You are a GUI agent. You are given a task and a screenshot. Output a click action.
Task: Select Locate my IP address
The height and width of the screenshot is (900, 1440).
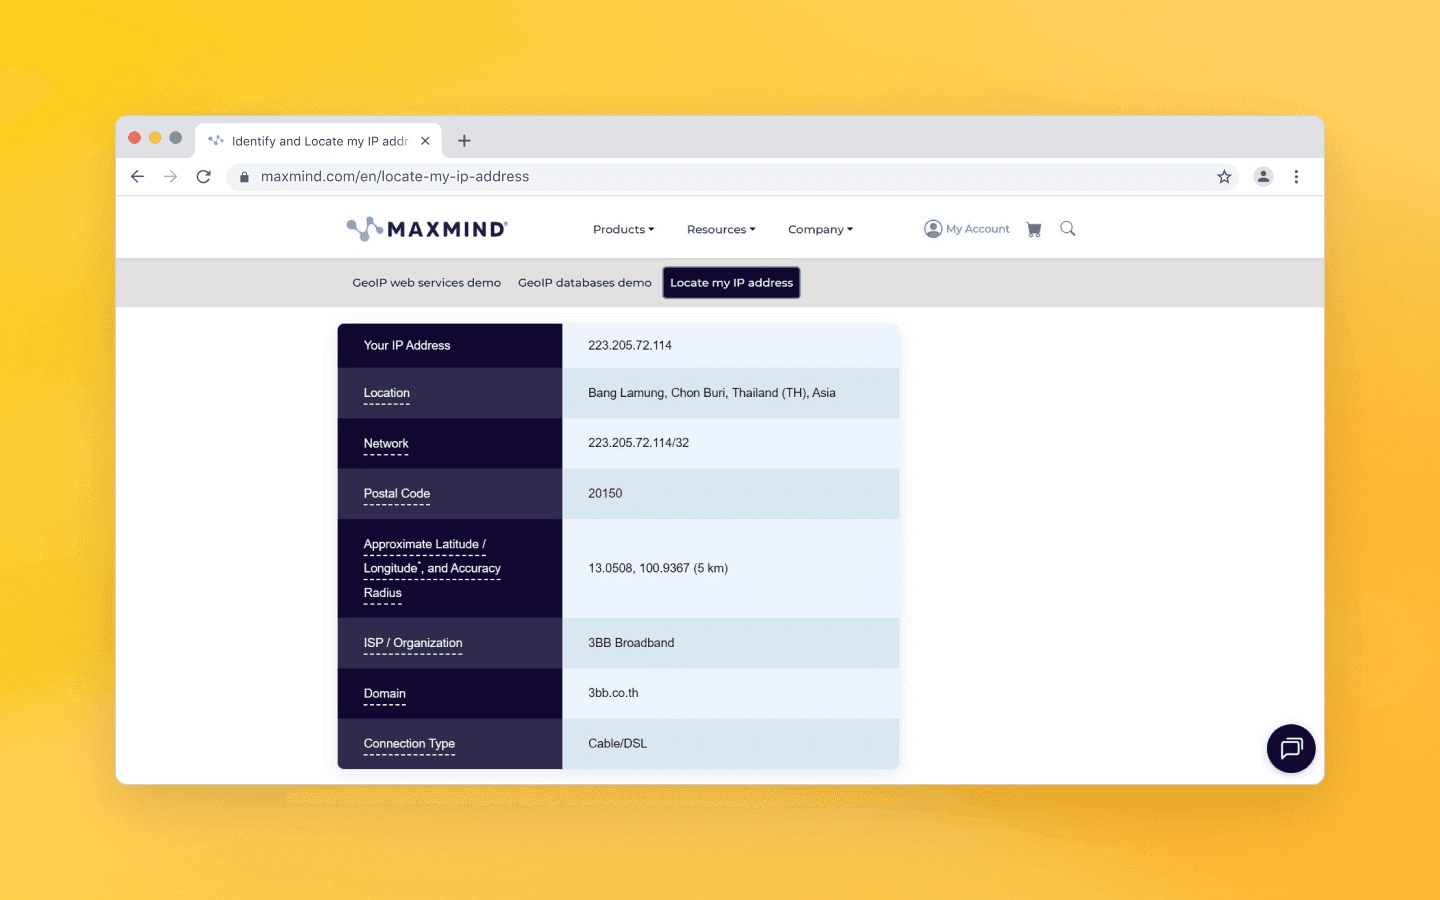pyautogui.click(x=731, y=282)
